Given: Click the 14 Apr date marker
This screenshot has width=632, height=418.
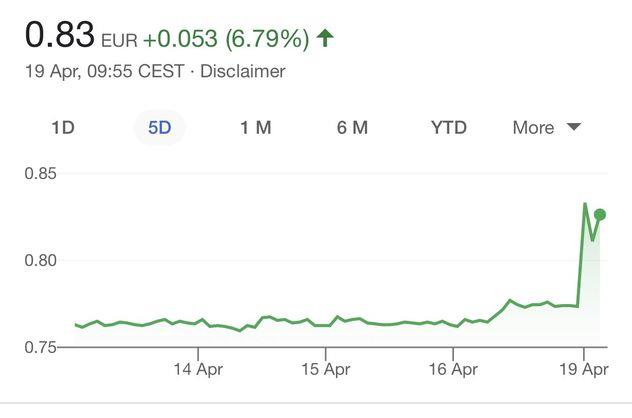Looking at the screenshot, I should point(197,369).
